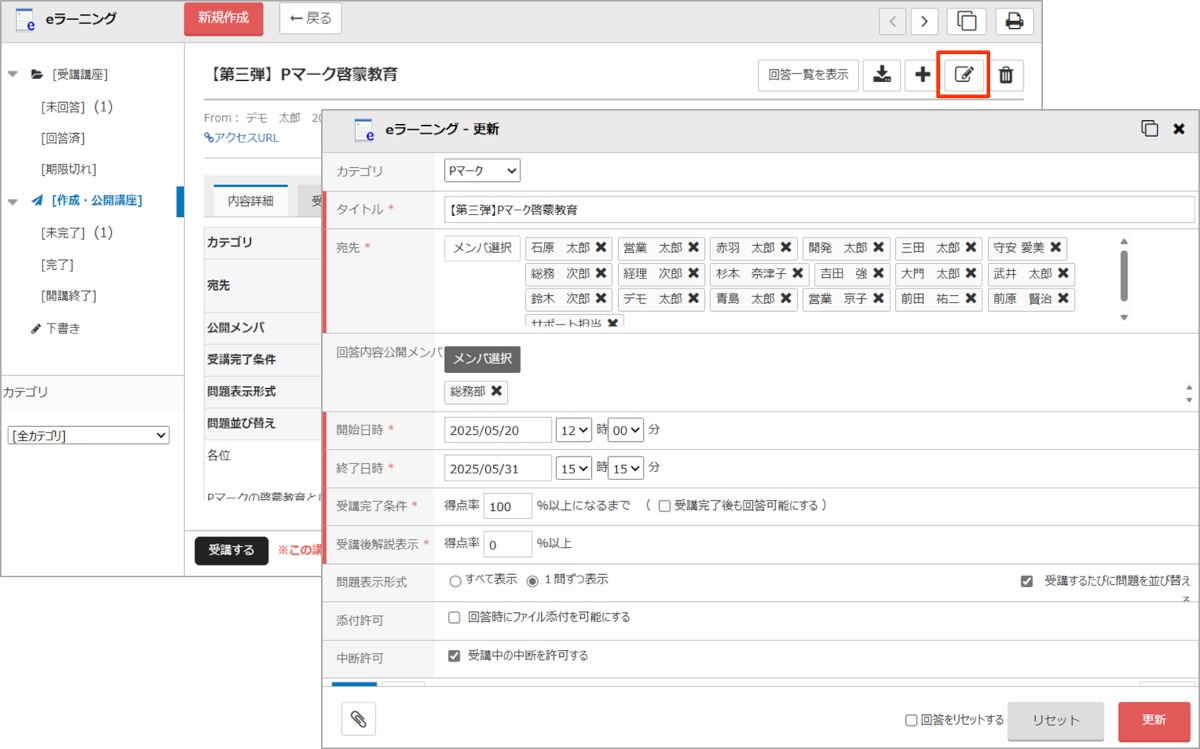The width and height of the screenshot is (1200, 749).
Task: Click the printer icon in the top bar
Action: (1014, 21)
